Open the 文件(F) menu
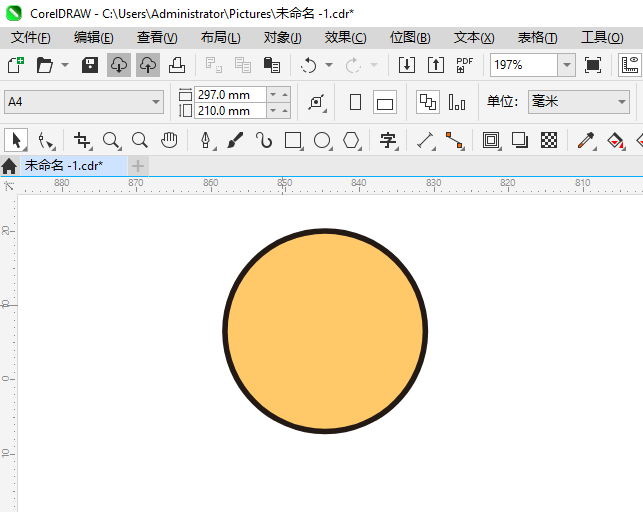The height and width of the screenshot is (512, 643). tap(30, 38)
